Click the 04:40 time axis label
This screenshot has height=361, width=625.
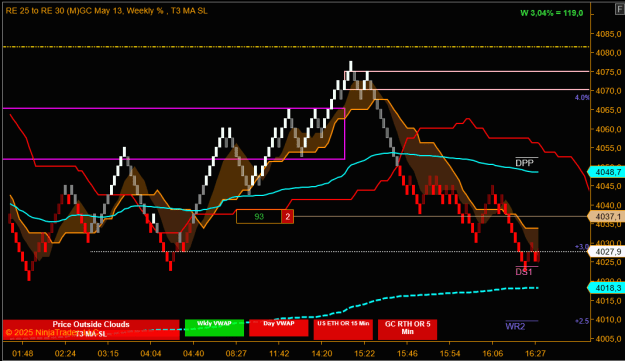[193, 353]
